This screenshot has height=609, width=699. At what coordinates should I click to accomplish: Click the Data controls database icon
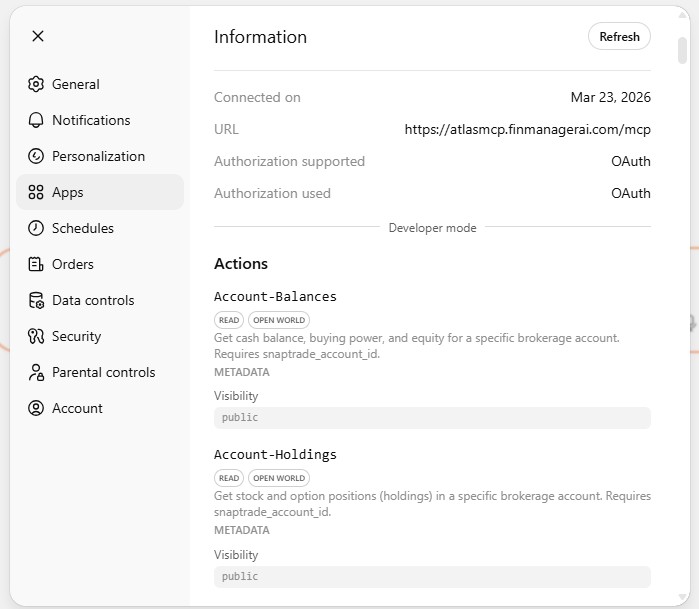[x=36, y=300]
